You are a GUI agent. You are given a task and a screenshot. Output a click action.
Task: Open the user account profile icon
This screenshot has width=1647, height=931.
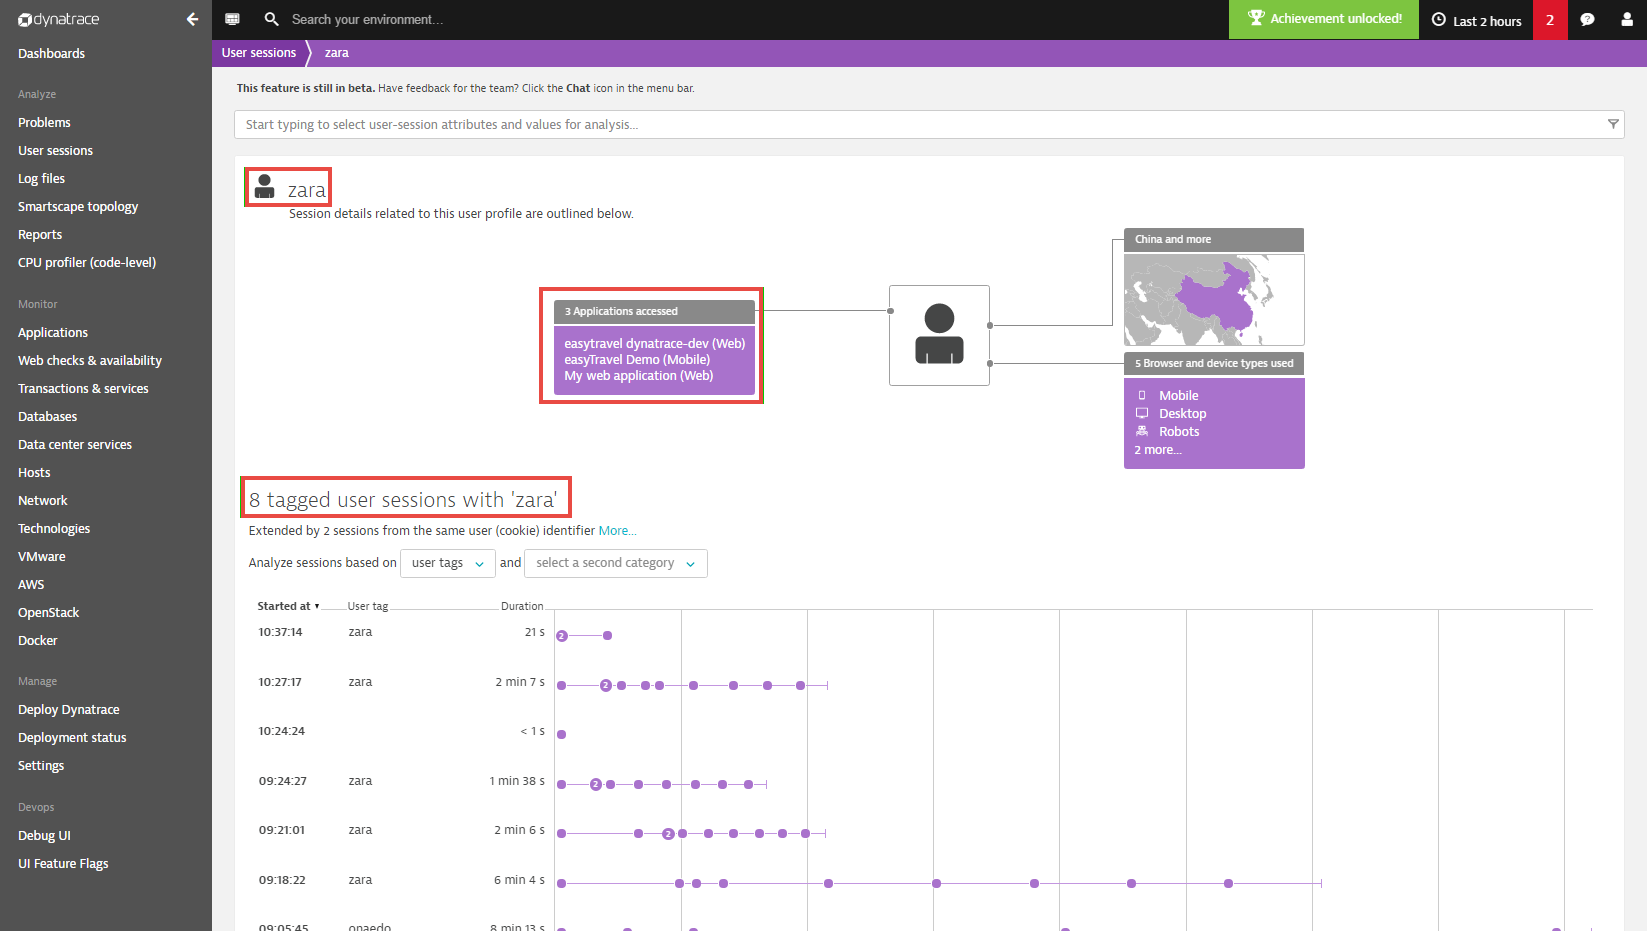[1627, 19]
